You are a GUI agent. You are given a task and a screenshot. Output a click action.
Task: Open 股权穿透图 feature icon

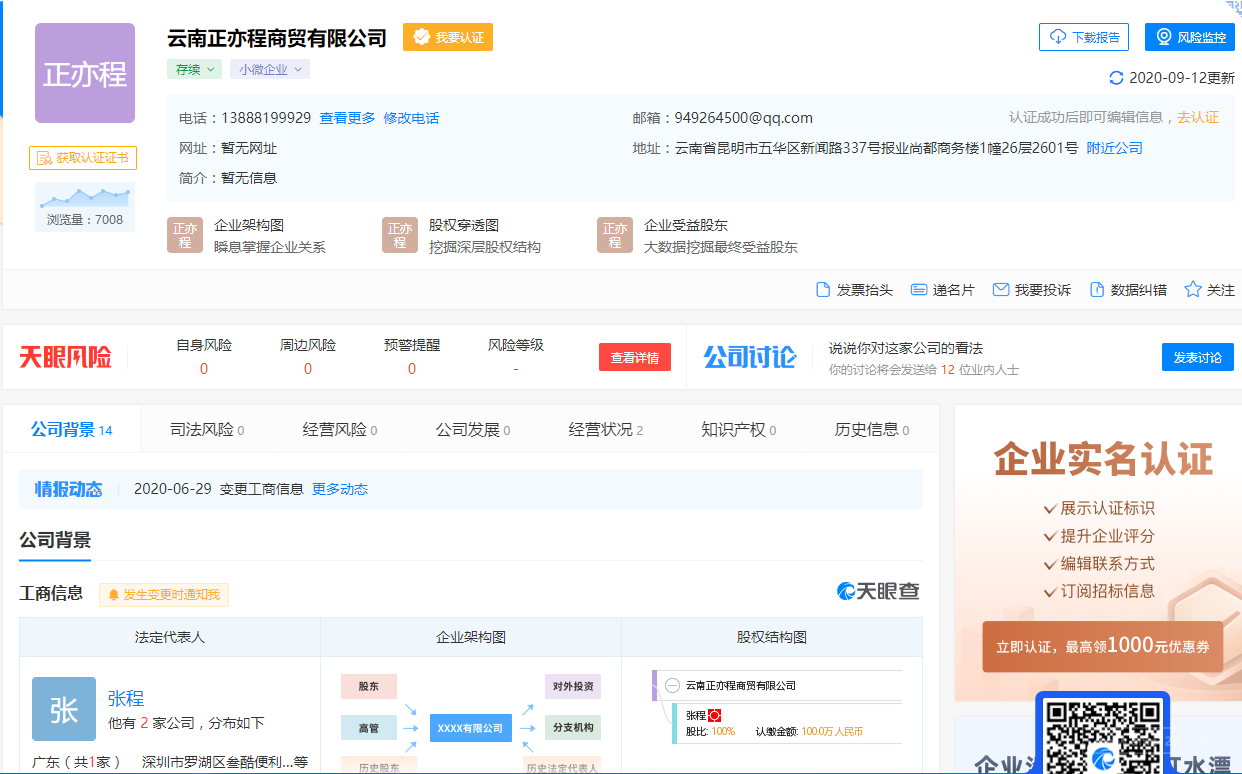[x=400, y=236]
